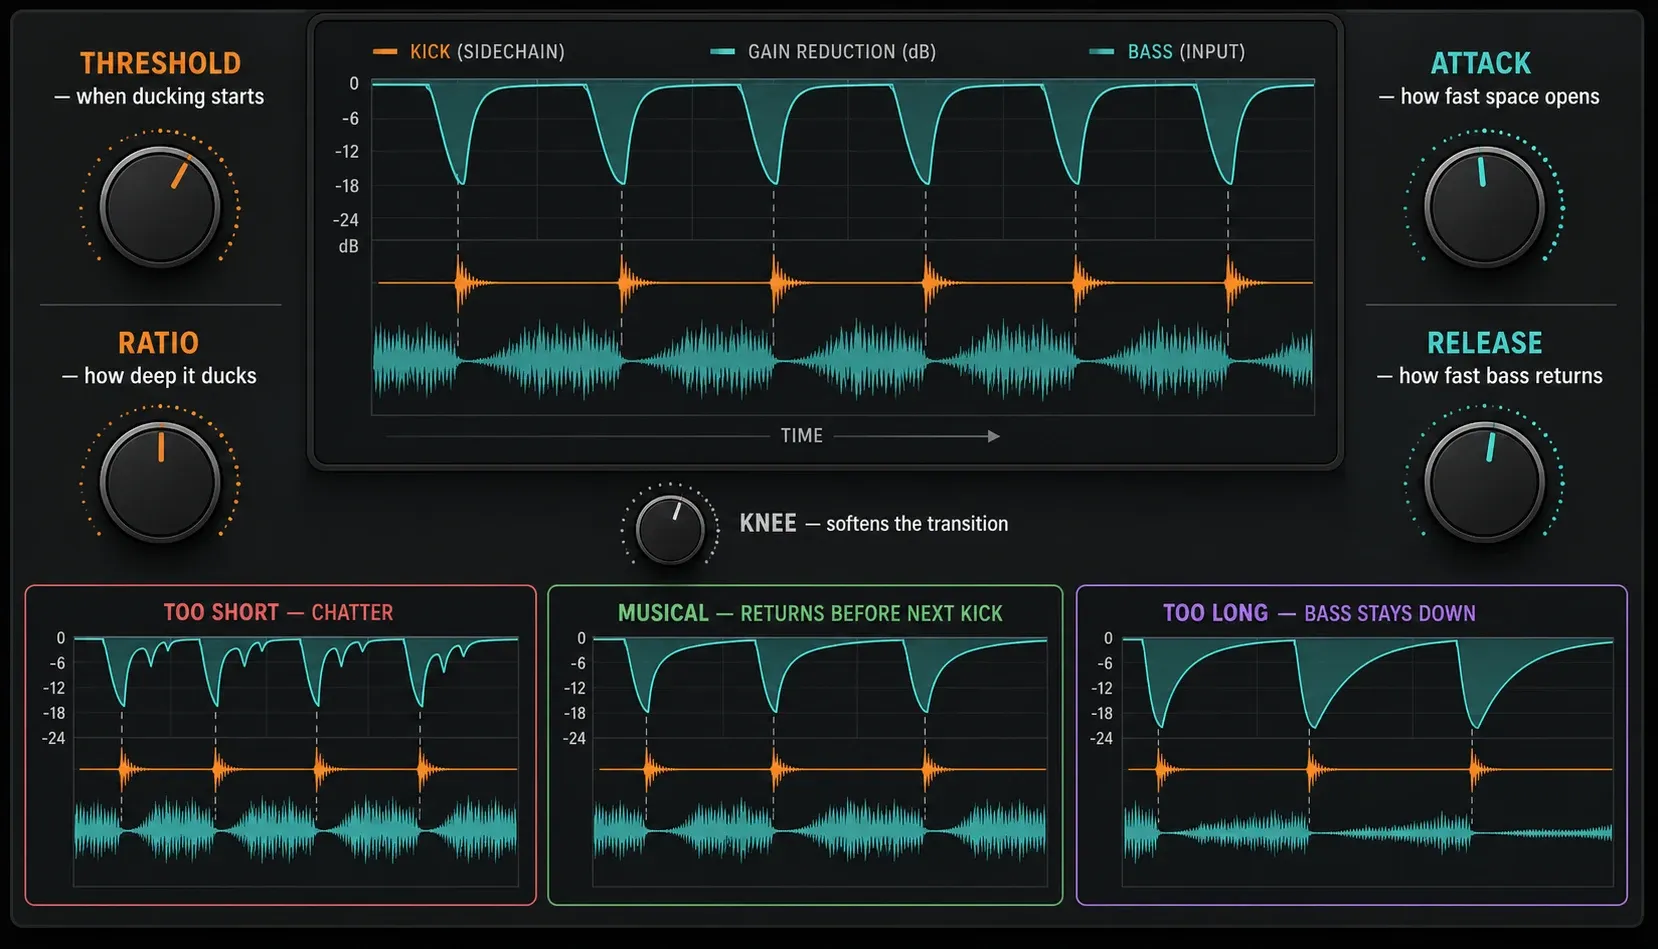
Task: Click the TOO SHORT — CHATTER title
Action: (x=278, y=612)
